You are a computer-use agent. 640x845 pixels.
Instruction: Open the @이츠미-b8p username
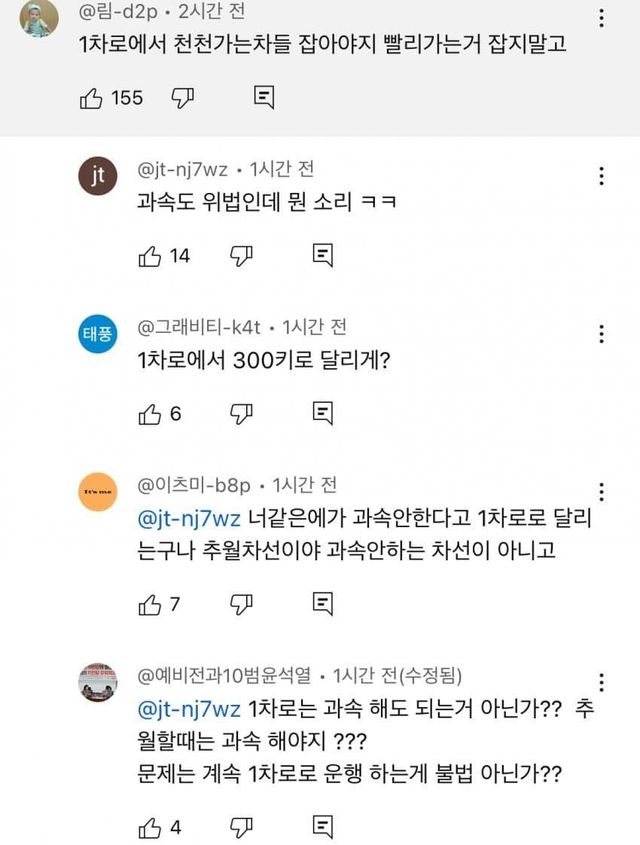[193, 485]
